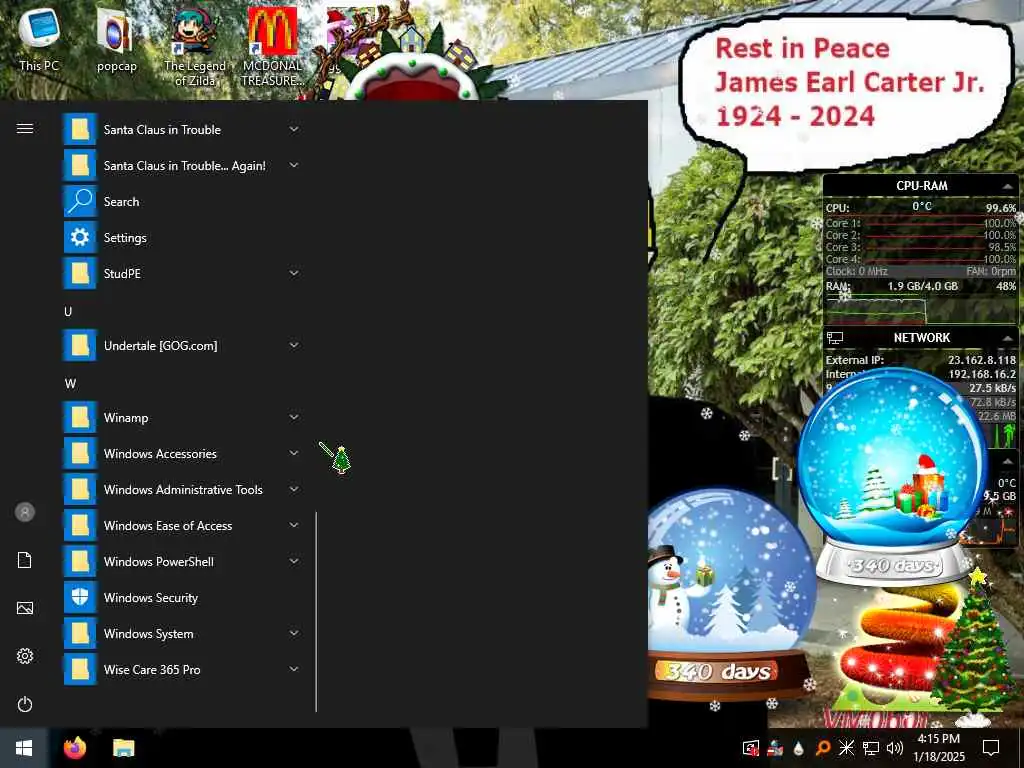Click the External IP value 23.162.8.118
Image resolution: width=1024 pixels, height=768 pixels.
coord(982,360)
